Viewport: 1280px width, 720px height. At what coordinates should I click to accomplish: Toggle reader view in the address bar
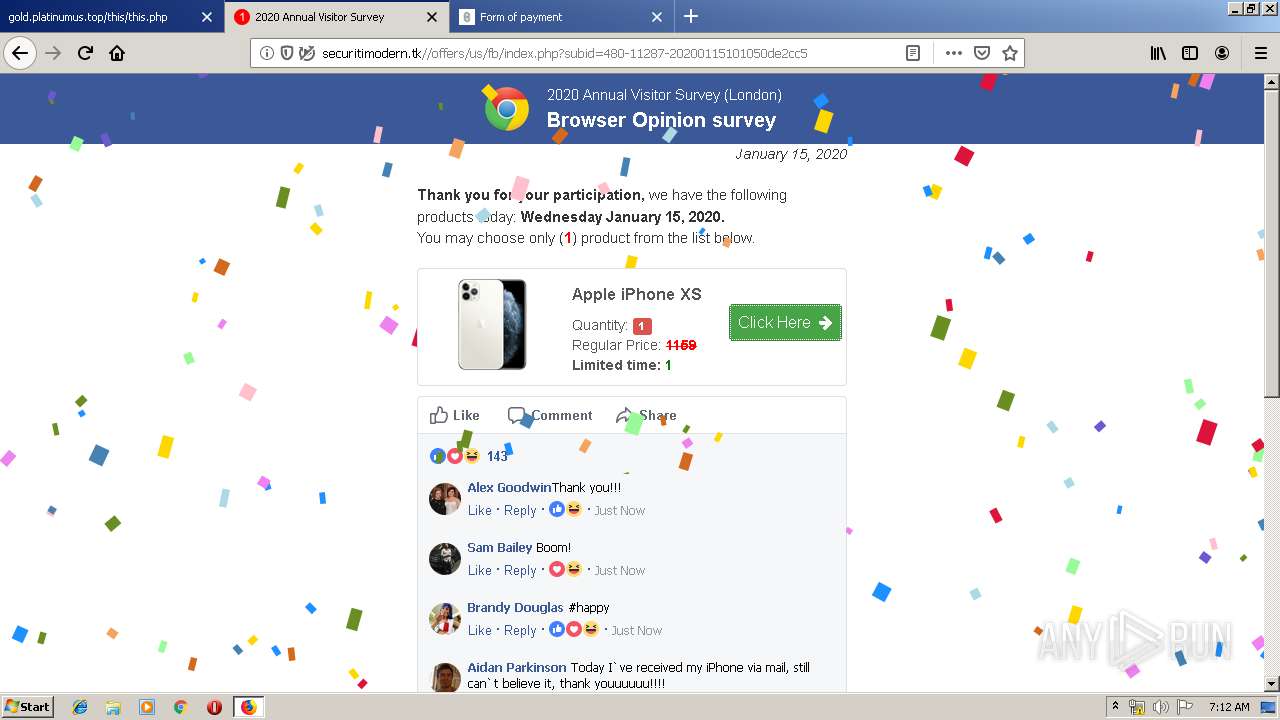912,53
